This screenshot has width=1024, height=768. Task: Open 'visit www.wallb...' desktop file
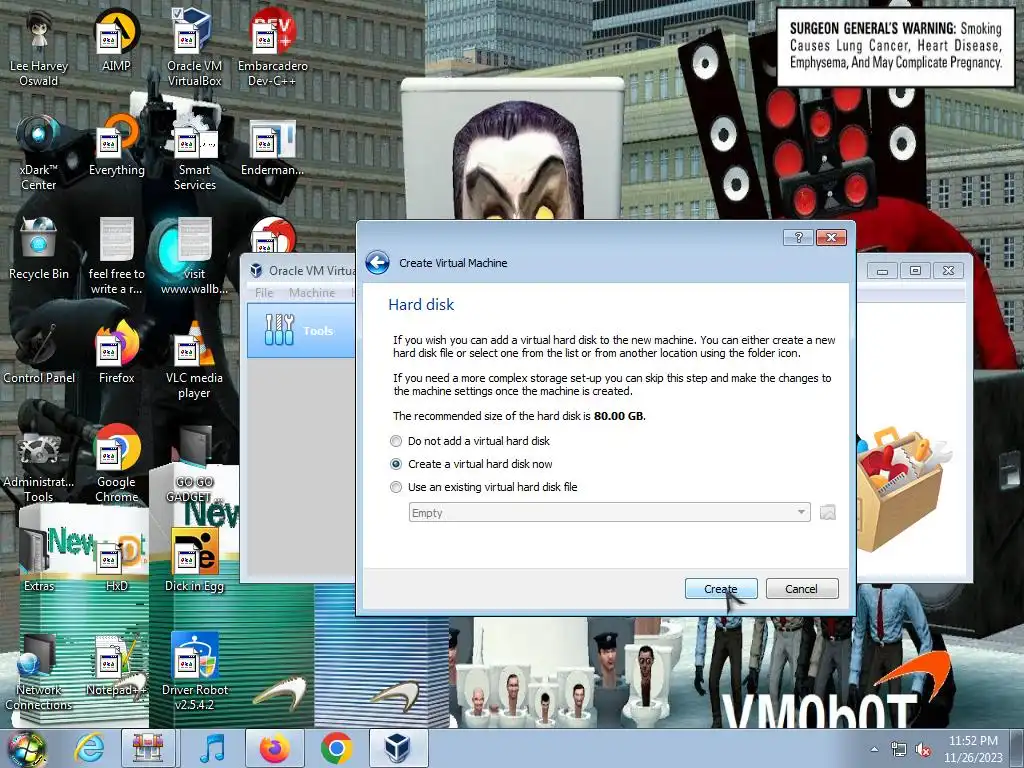(x=195, y=257)
